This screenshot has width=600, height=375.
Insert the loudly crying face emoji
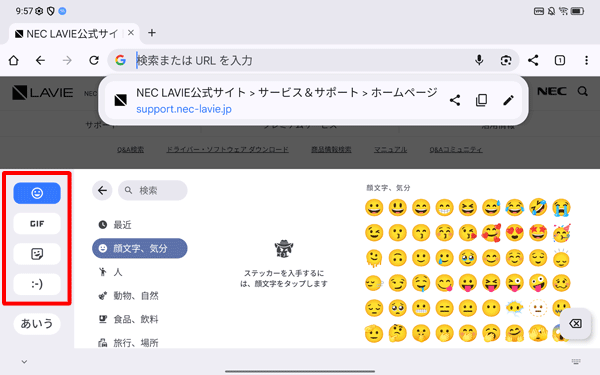(561, 207)
